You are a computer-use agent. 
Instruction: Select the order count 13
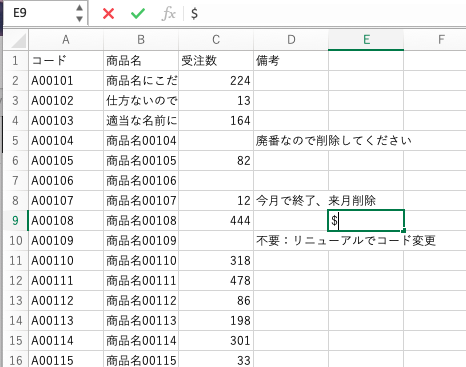(x=216, y=101)
